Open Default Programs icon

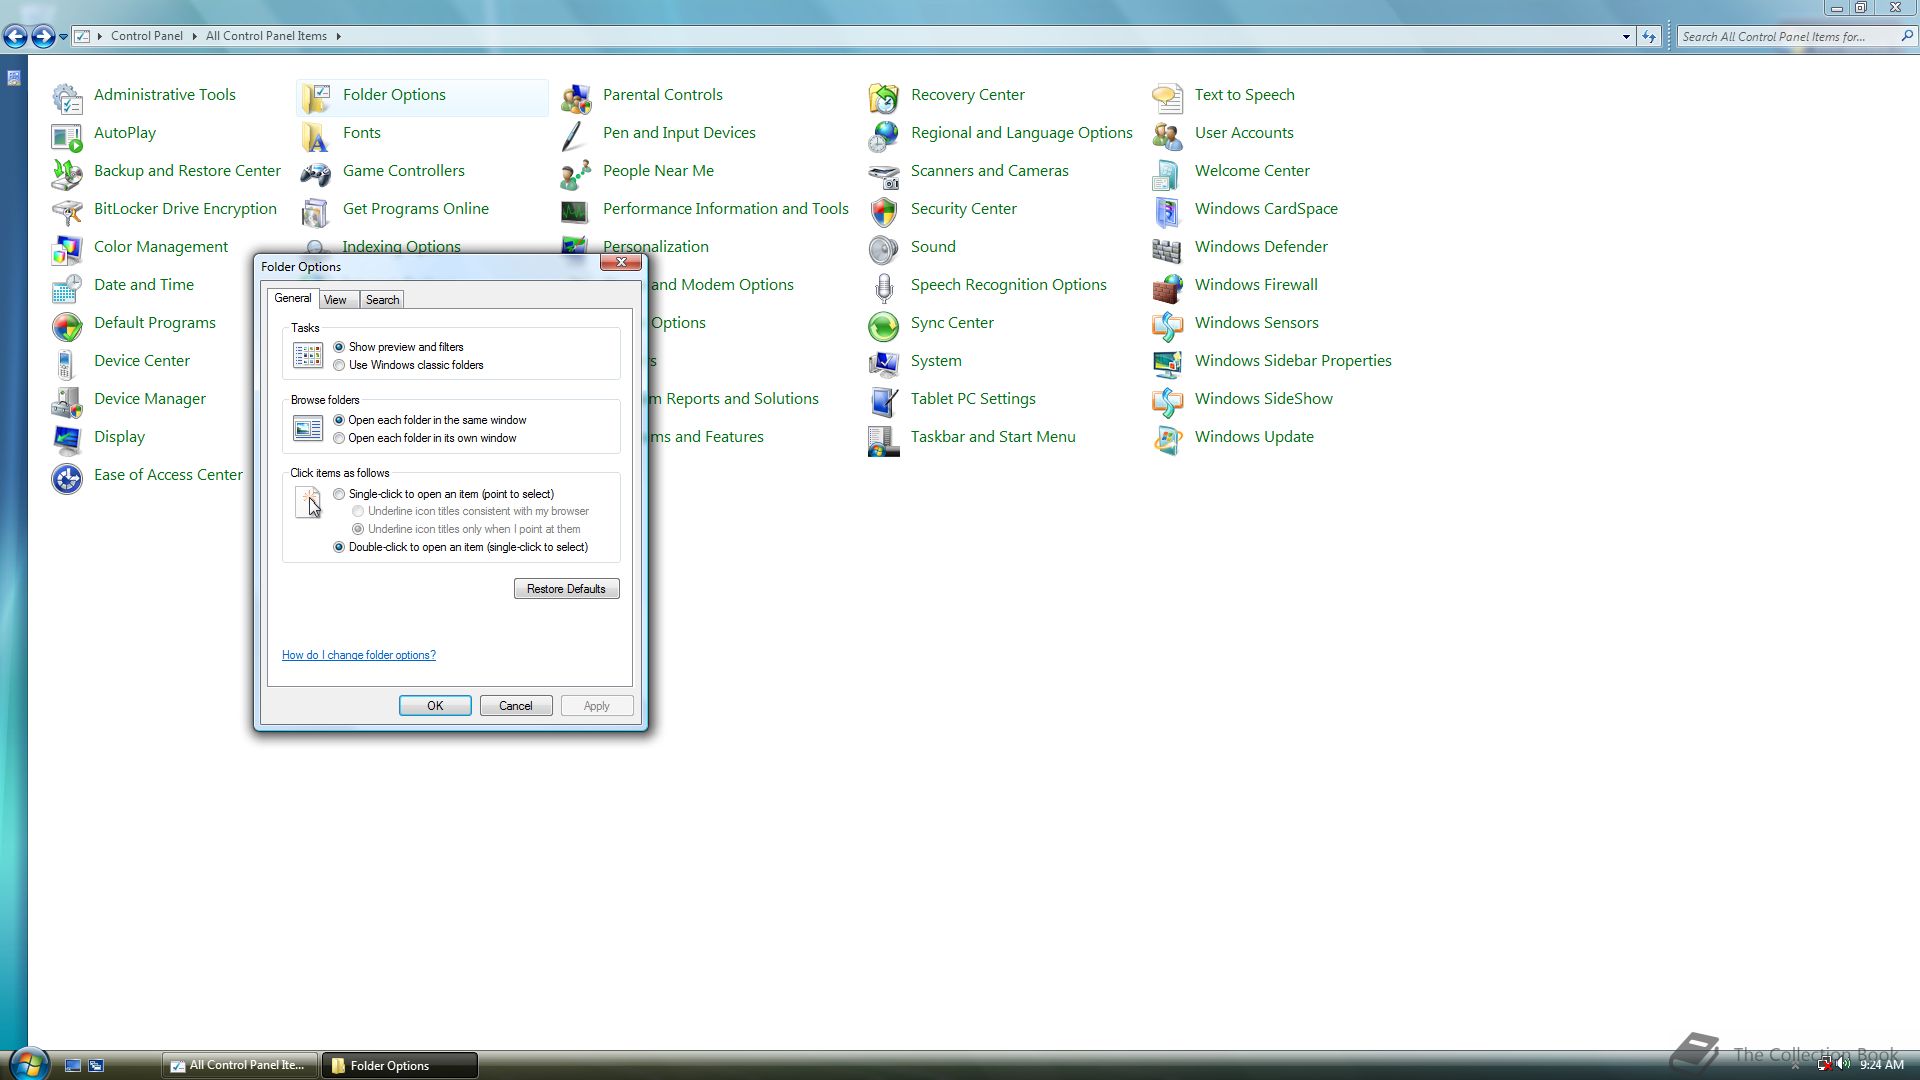[x=67, y=325]
